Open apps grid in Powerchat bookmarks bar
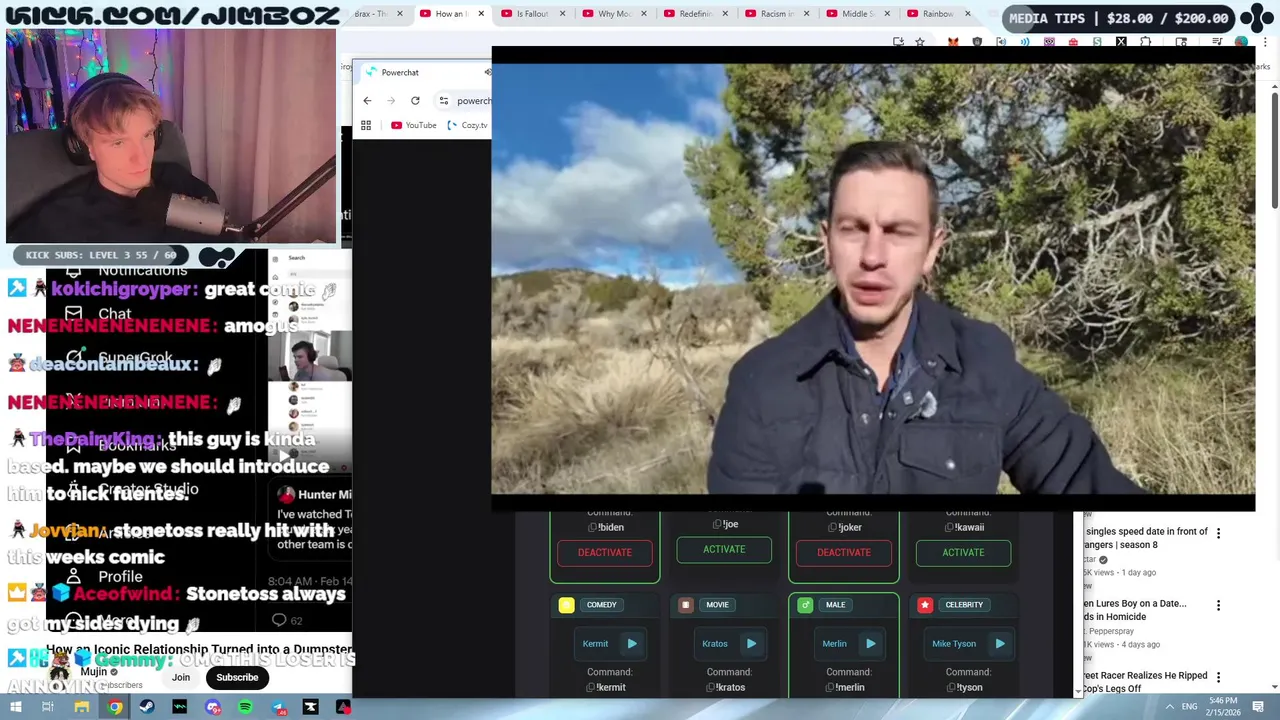Image resolution: width=1280 pixels, height=720 pixels. tap(366, 125)
